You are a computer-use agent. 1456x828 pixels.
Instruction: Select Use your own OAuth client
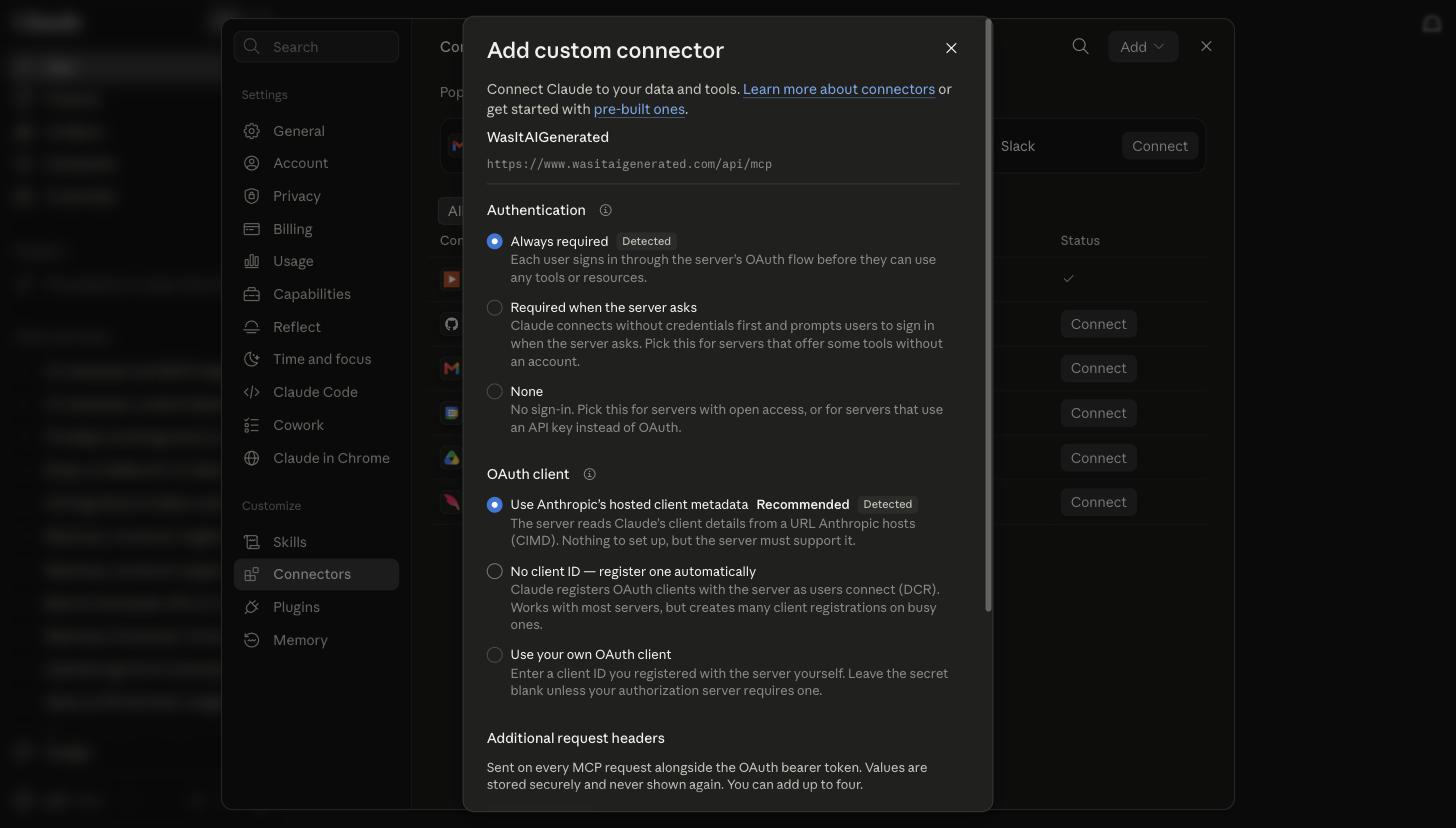[495, 655]
